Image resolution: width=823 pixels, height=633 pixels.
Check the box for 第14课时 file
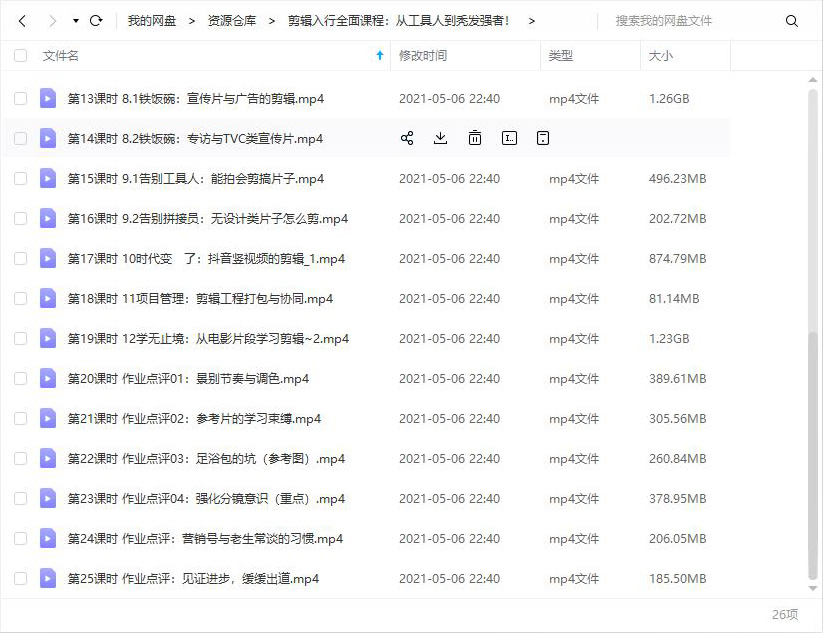[x=20, y=138]
